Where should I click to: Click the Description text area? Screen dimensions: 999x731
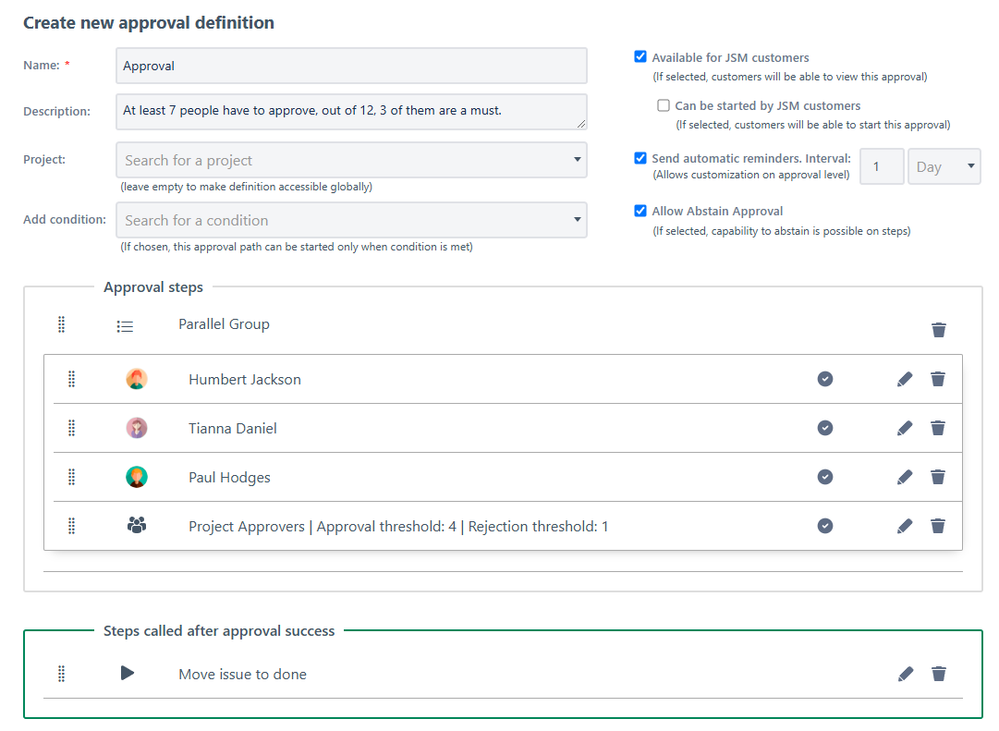[x=351, y=112]
